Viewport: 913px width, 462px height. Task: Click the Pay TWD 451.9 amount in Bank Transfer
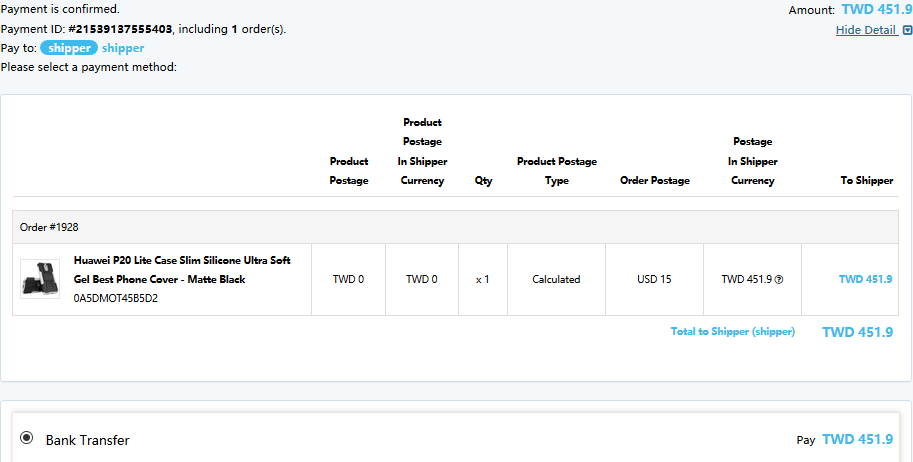pyautogui.click(x=857, y=439)
